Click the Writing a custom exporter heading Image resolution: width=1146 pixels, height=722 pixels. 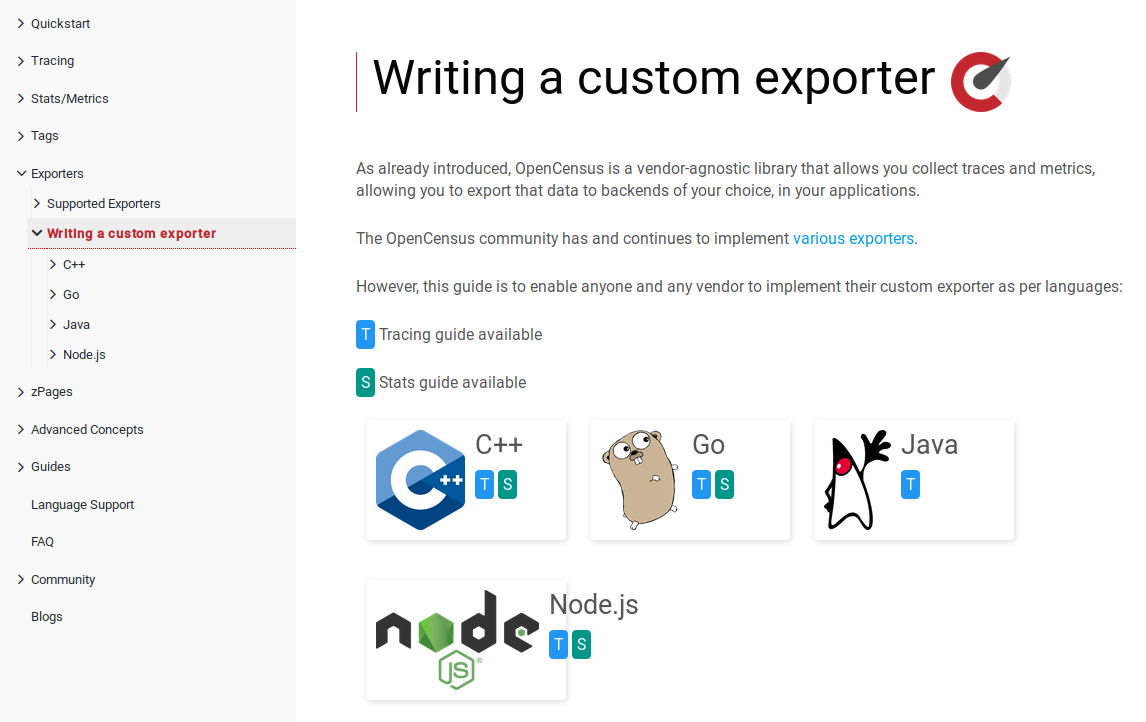pyautogui.click(x=653, y=78)
